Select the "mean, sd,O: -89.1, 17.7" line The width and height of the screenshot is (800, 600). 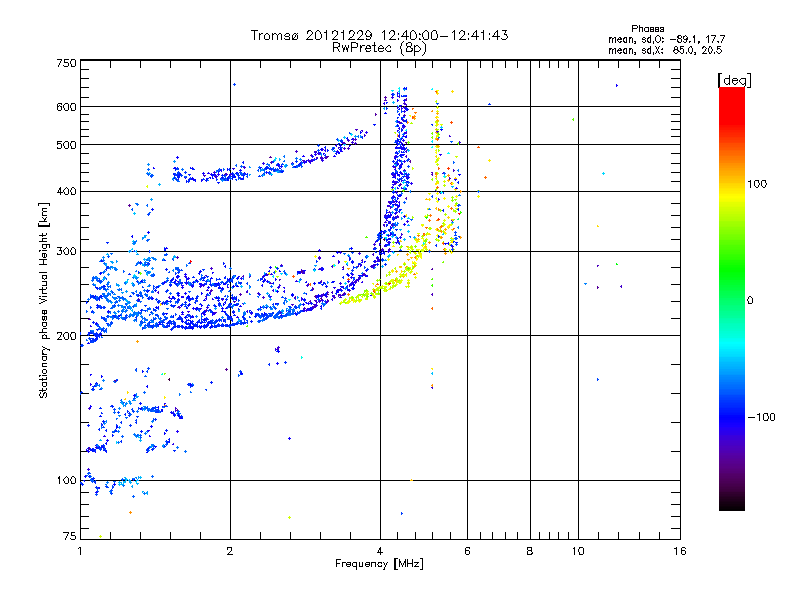point(666,39)
